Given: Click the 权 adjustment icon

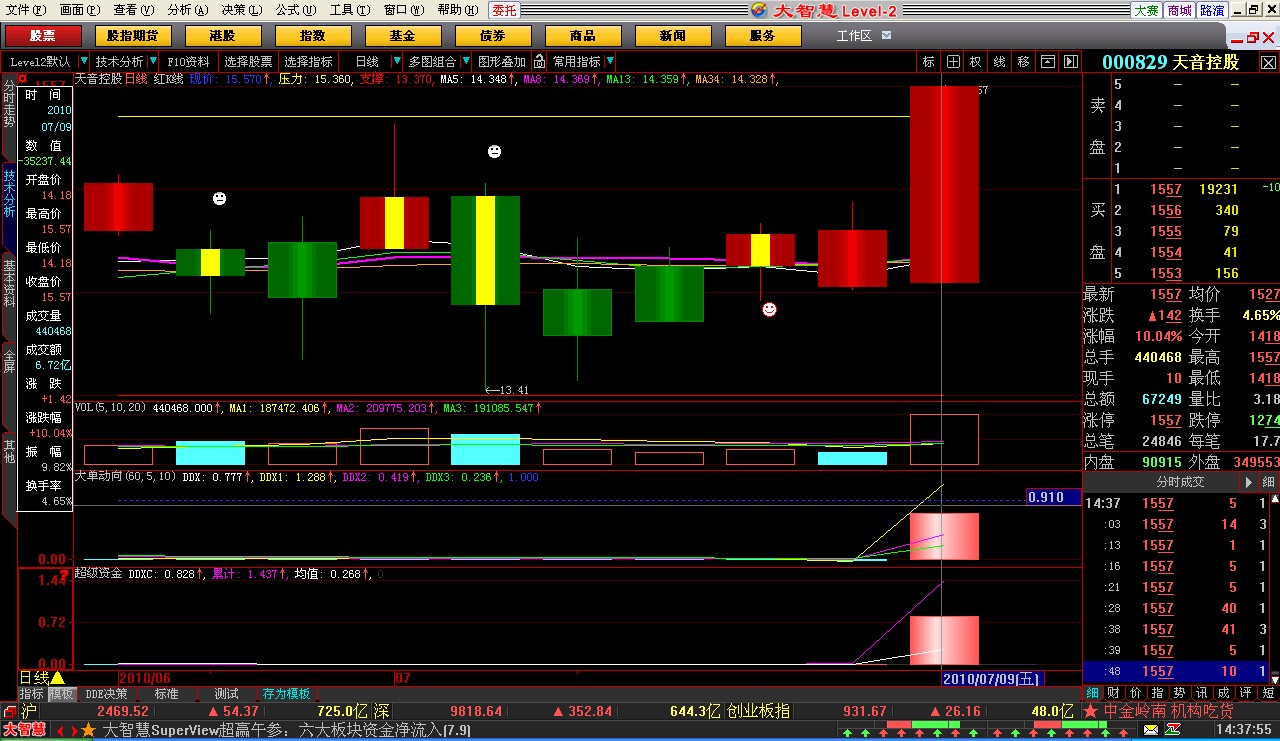Looking at the screenshot, I should click(976, 61).
